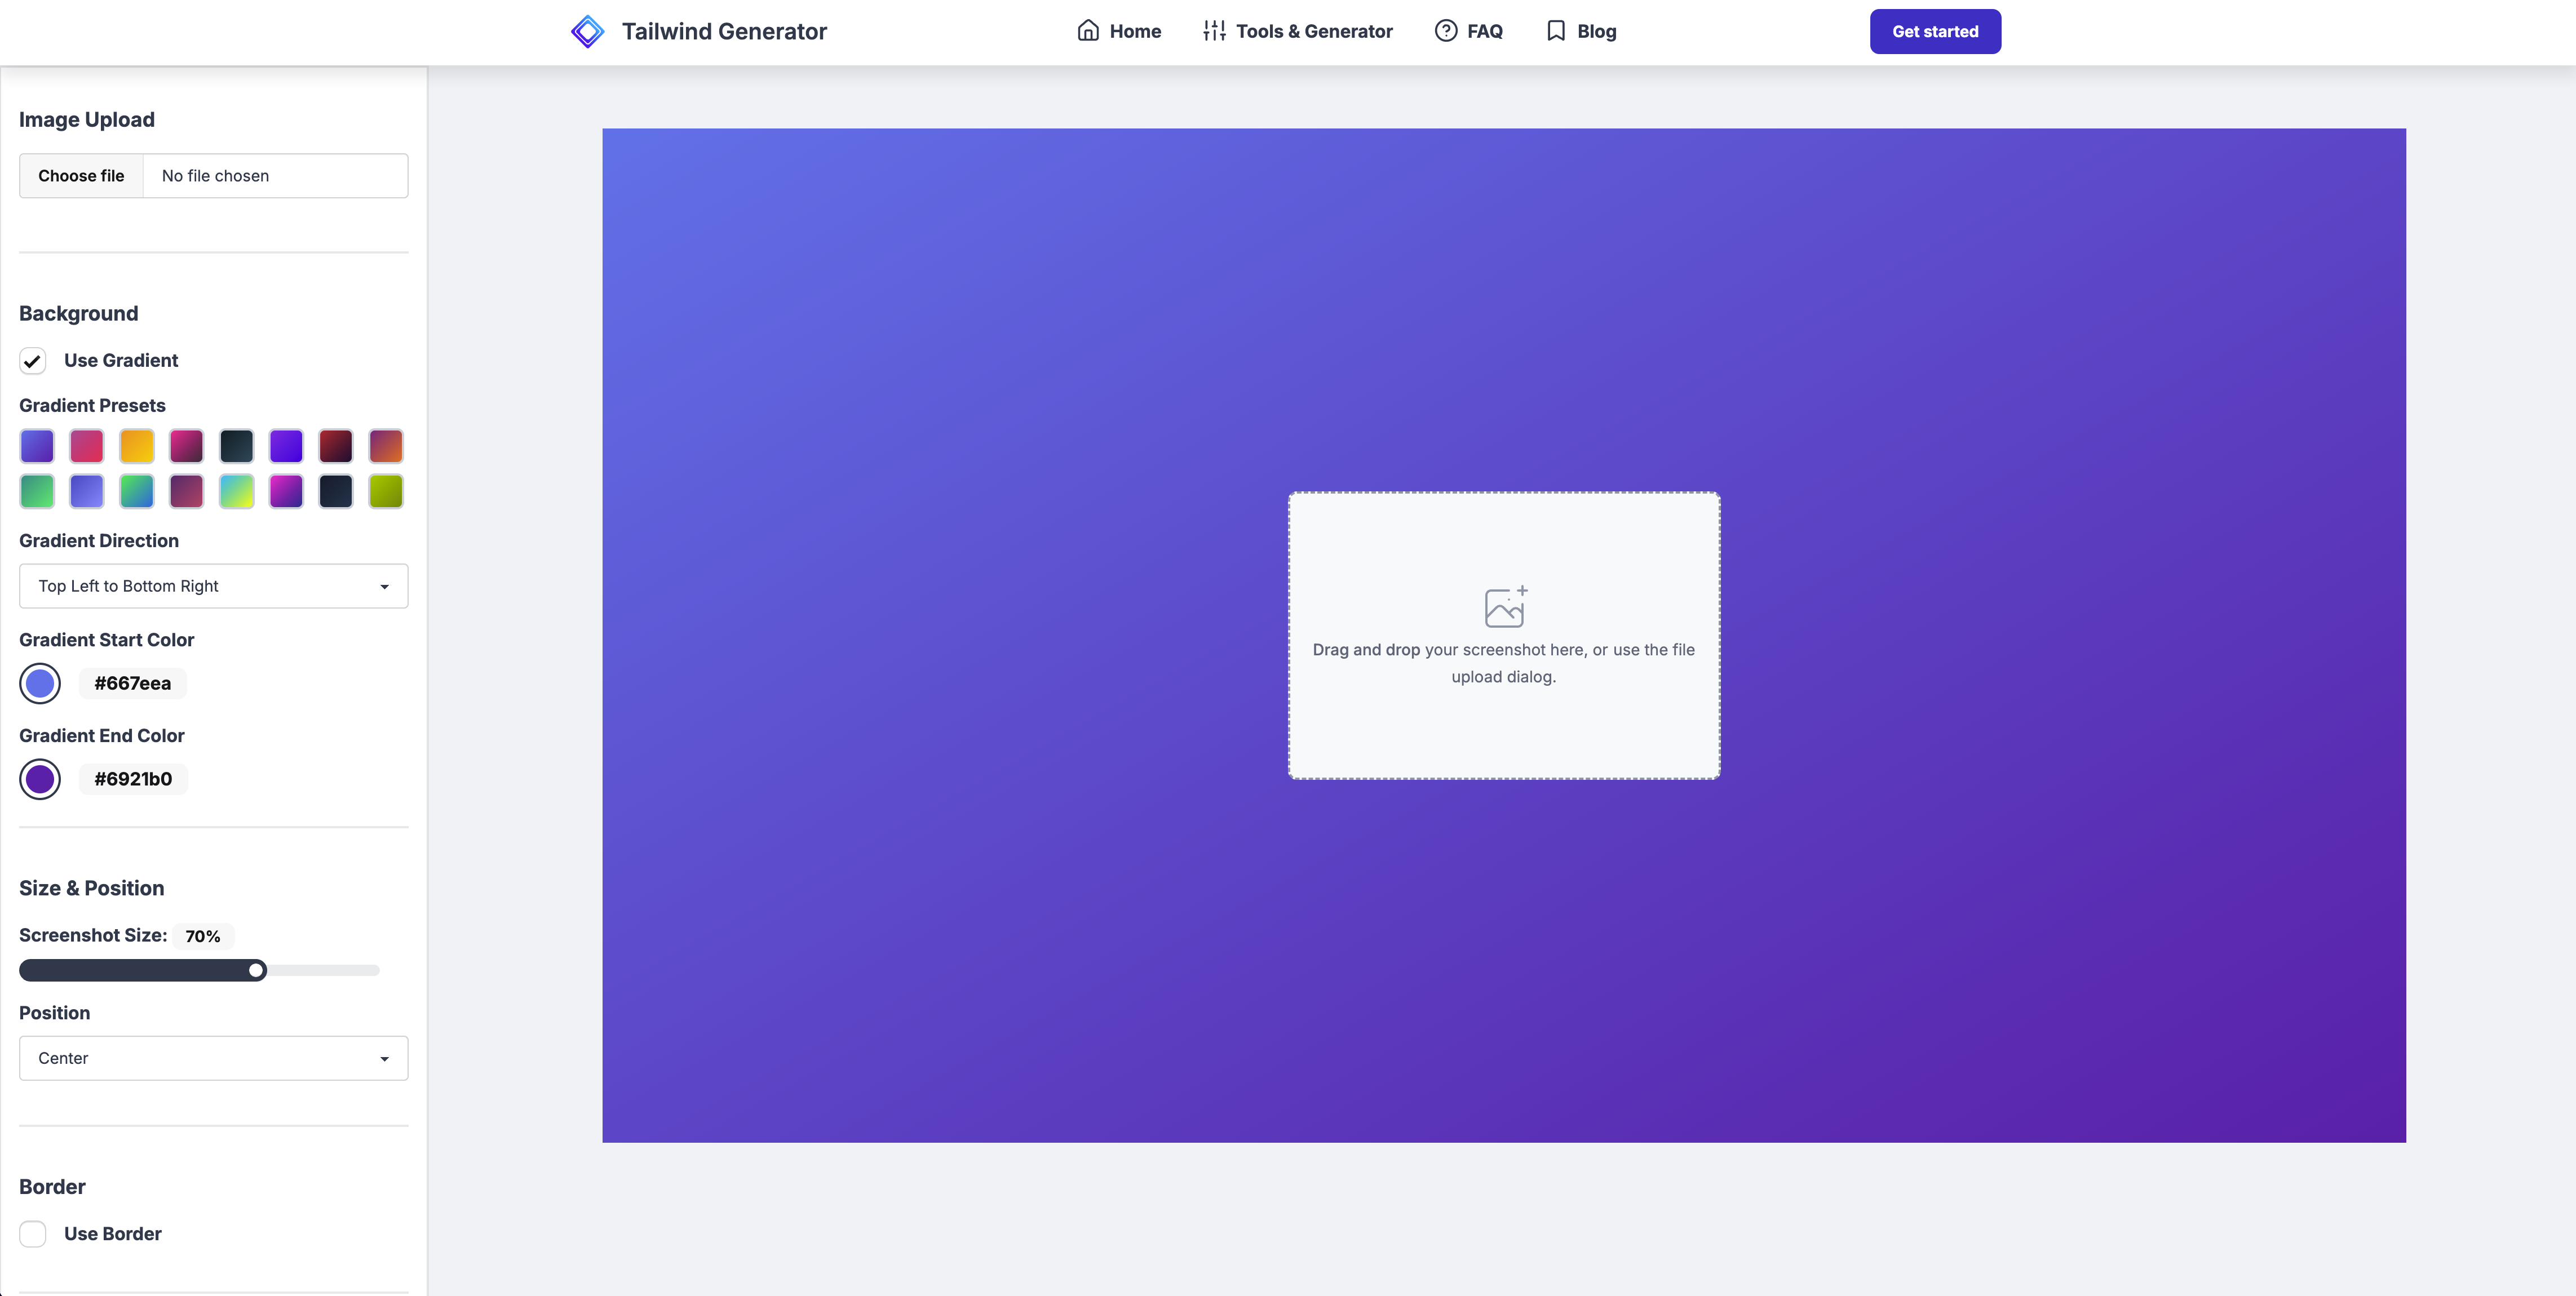Select the purple-to-orange gradient preset
Screen dimensions: 2576x1296
coord(386,445)
